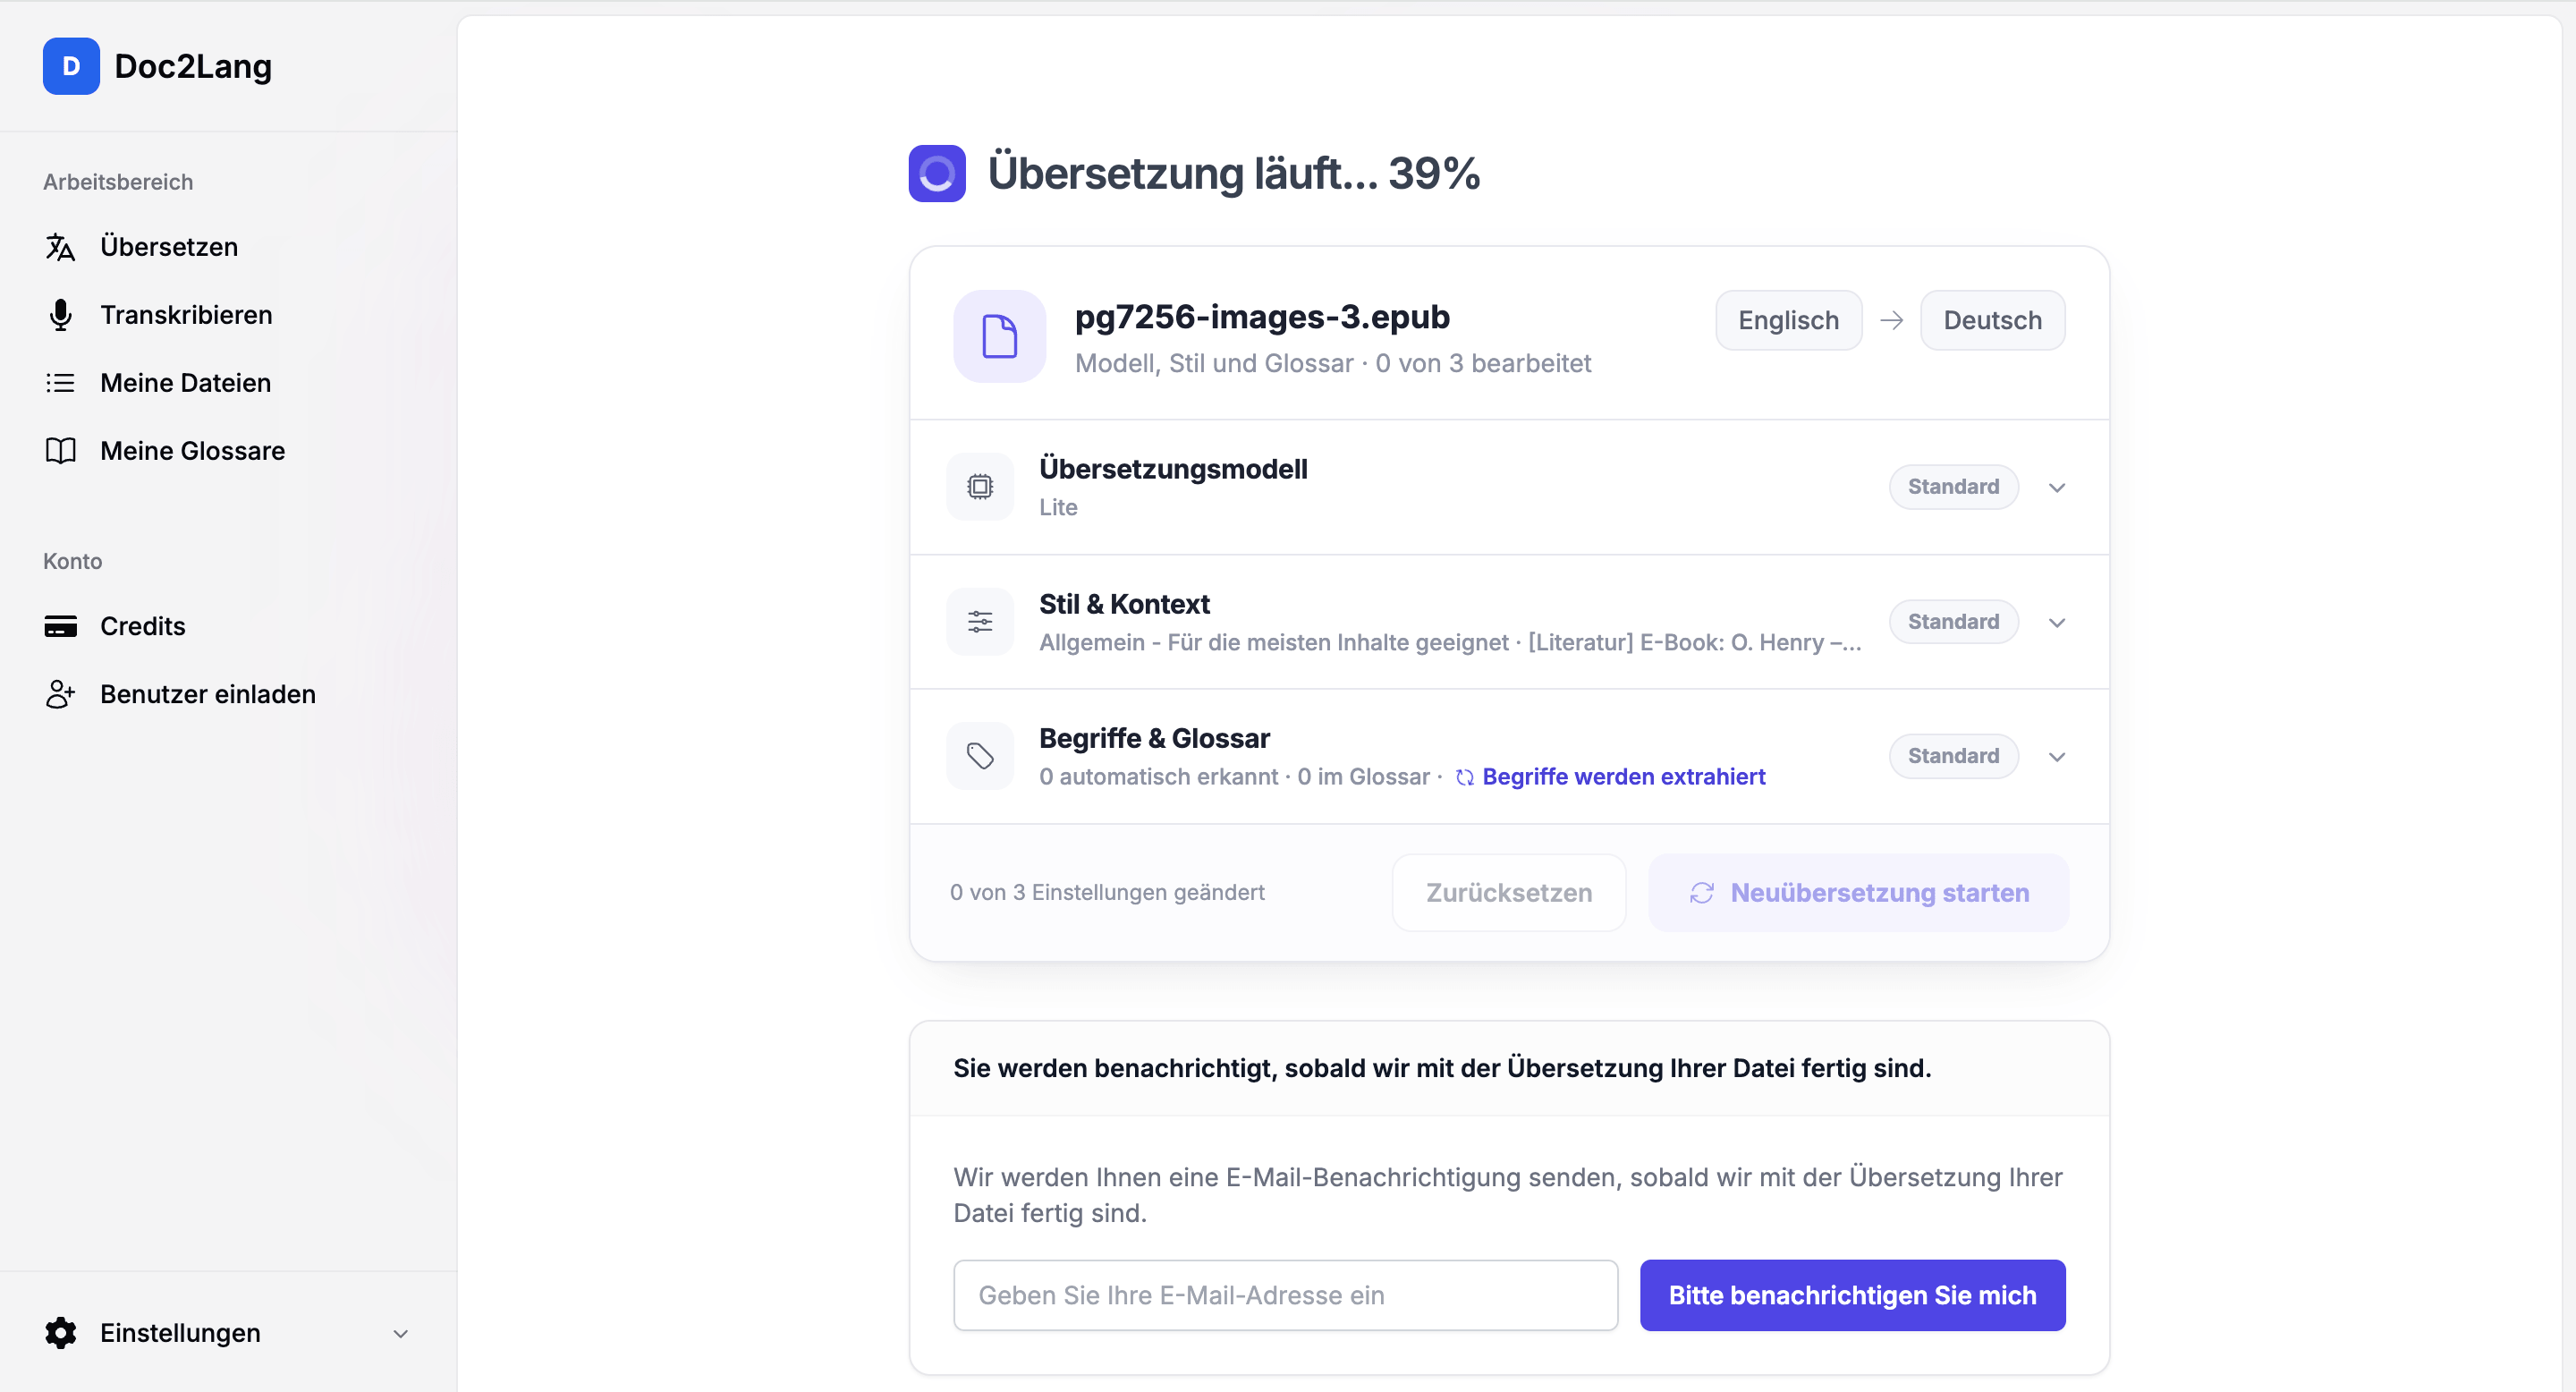The width and height of the screenshot is (2576, 1392).
Task: Click the tag icon for Begriffe & Glossar
Action: tap(980, 756)
